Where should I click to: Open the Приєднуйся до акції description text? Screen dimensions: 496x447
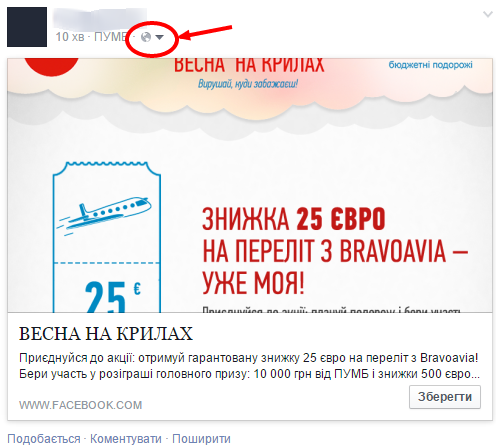tap(249, 366)
